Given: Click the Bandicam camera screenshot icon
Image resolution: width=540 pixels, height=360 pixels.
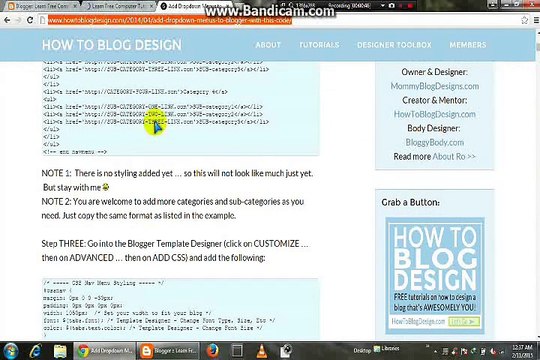Looking at the screenshot, I should pyautogui.click(x=392, y=6).
